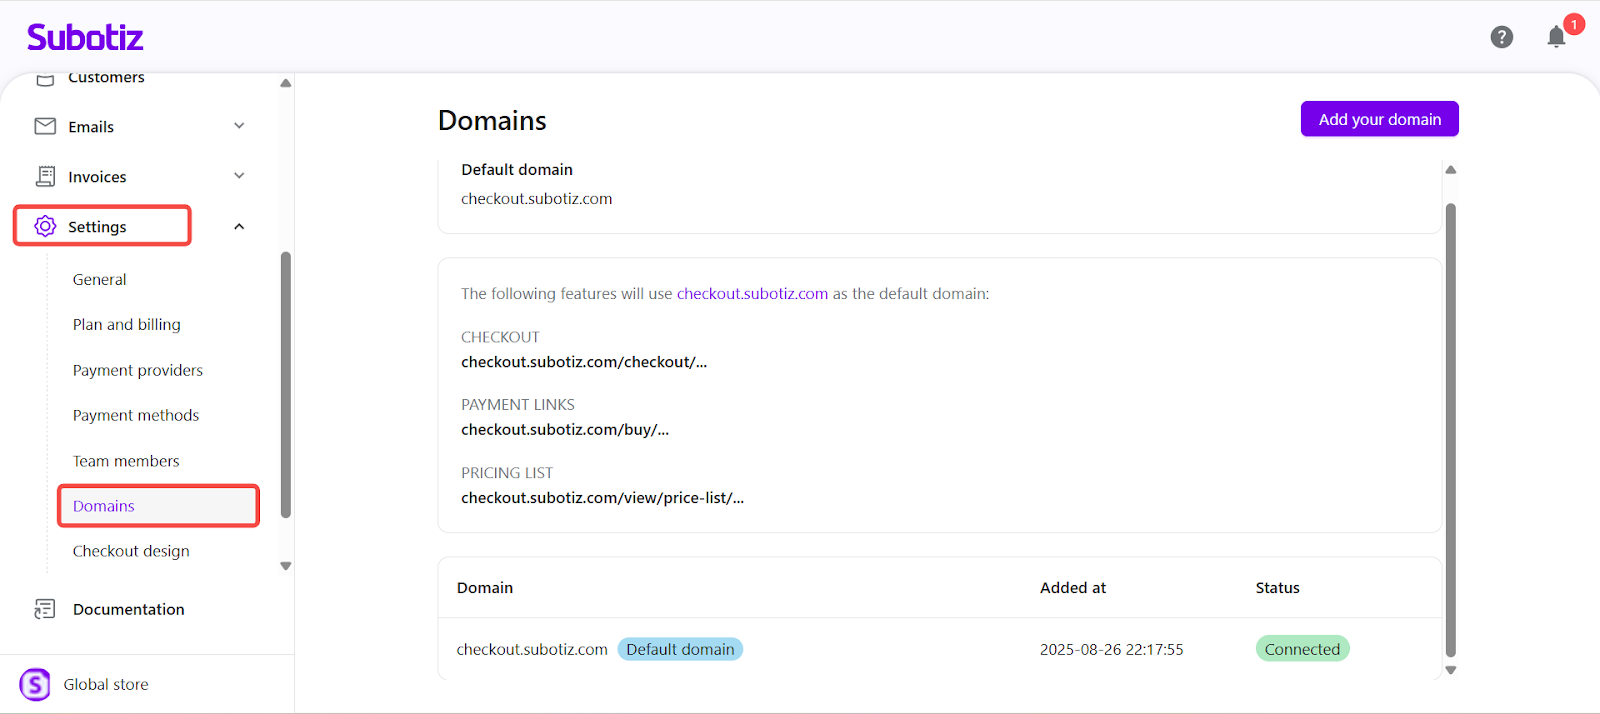
Task: Open the General settings page
Action: click(x=99, y=280)
